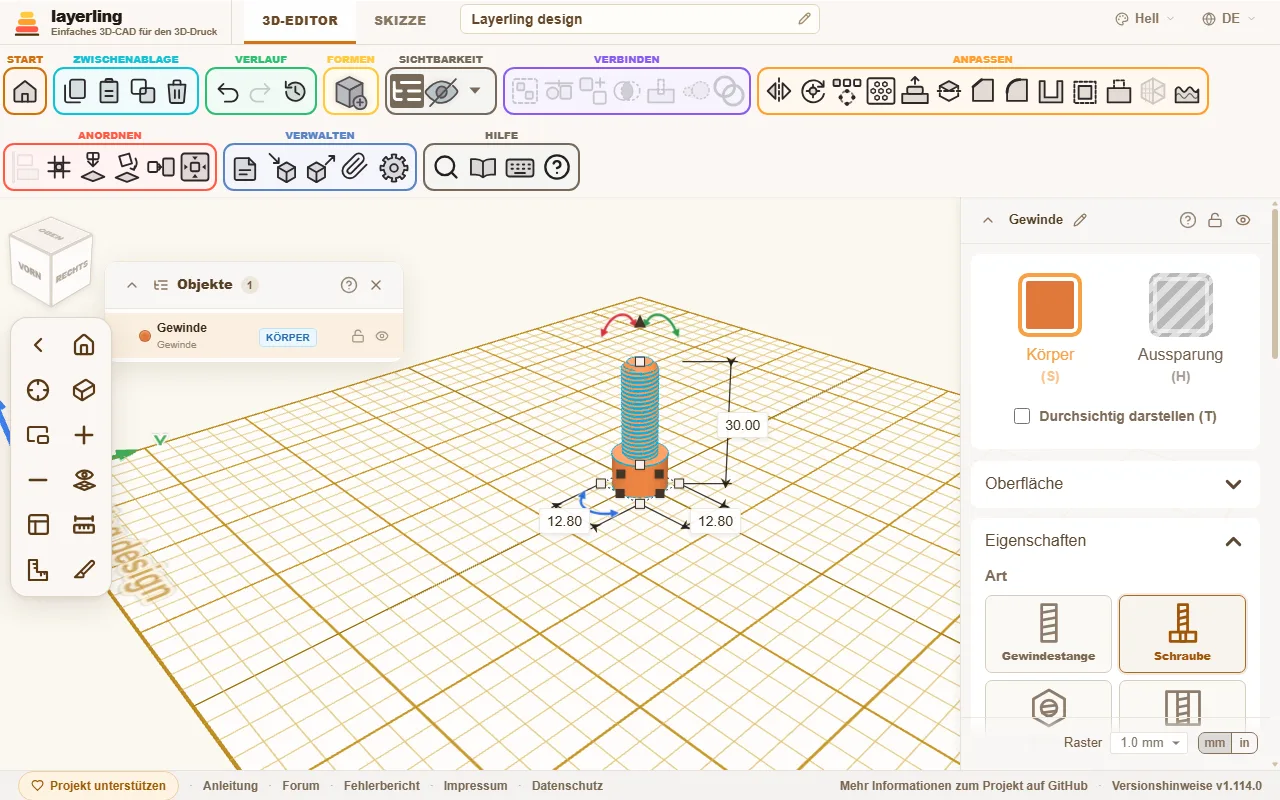Click the keyboard shortcuts icon in Hilfe

(x=520, y=167)
